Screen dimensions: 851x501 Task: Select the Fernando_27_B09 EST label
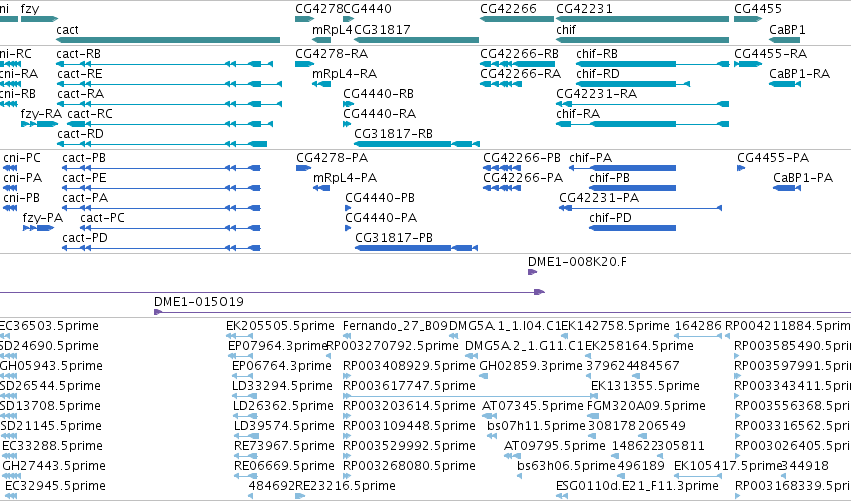(396, 326)
